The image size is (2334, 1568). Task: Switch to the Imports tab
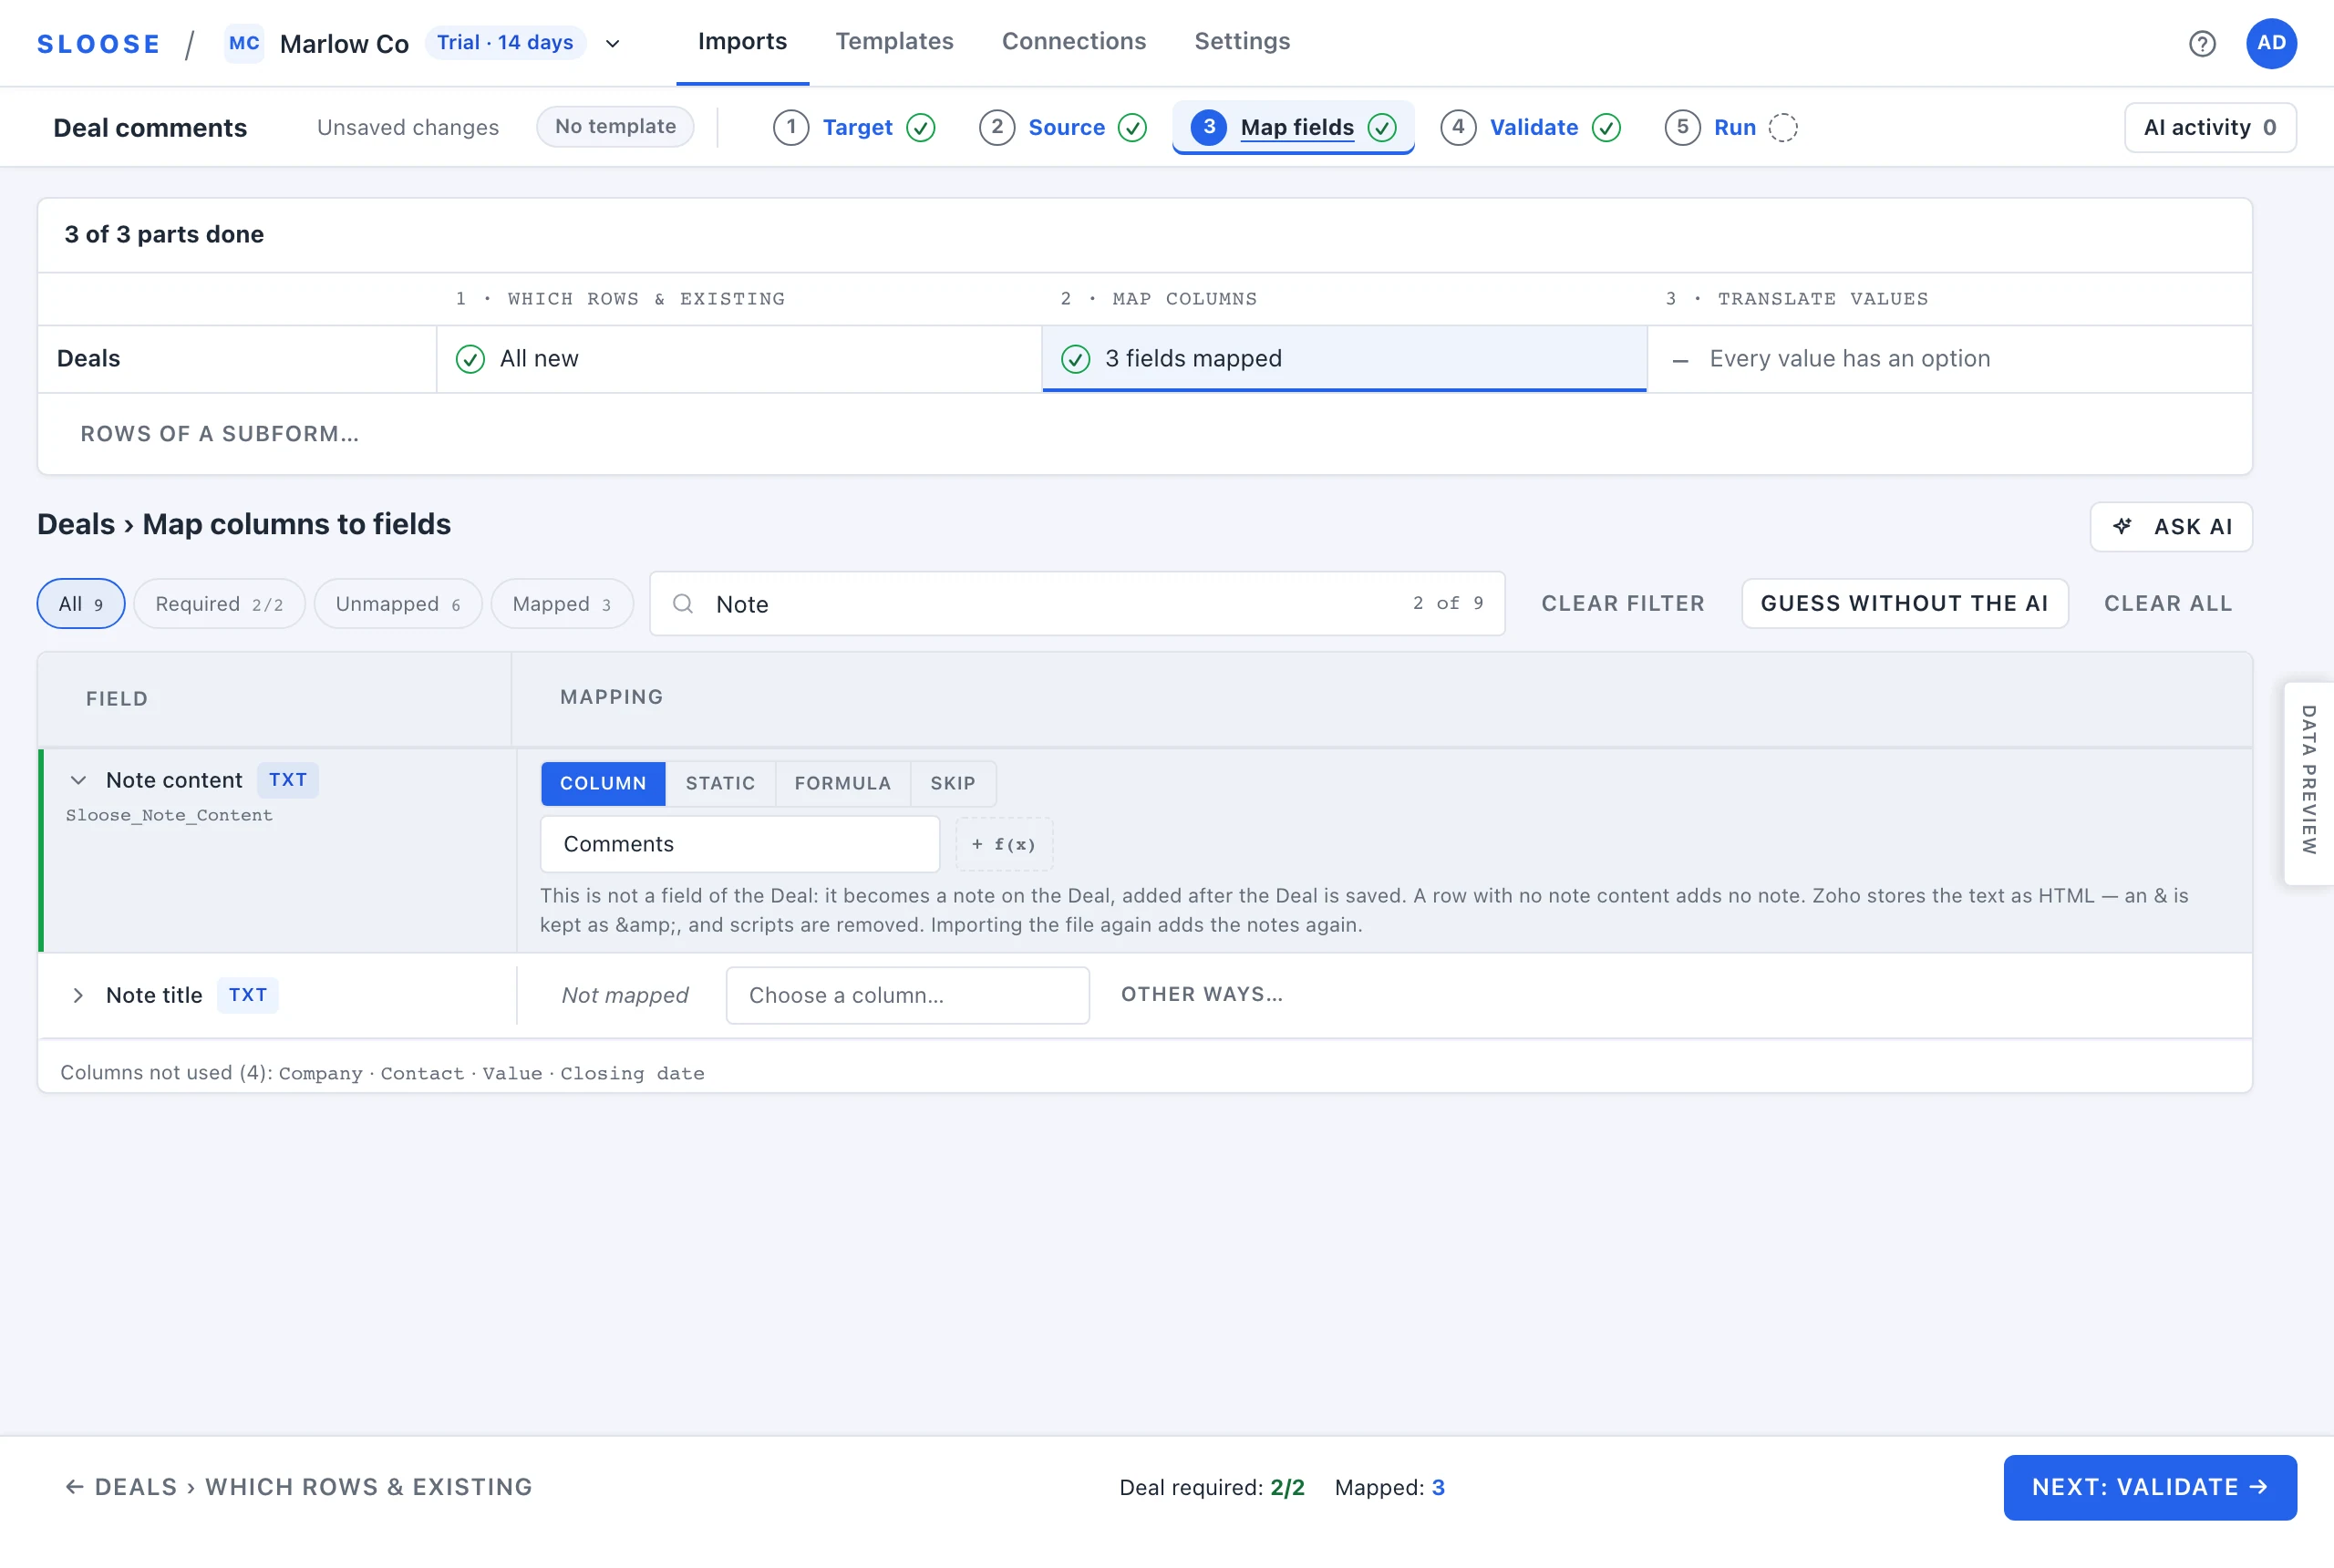pyautogui.click(x=742, y=42)
